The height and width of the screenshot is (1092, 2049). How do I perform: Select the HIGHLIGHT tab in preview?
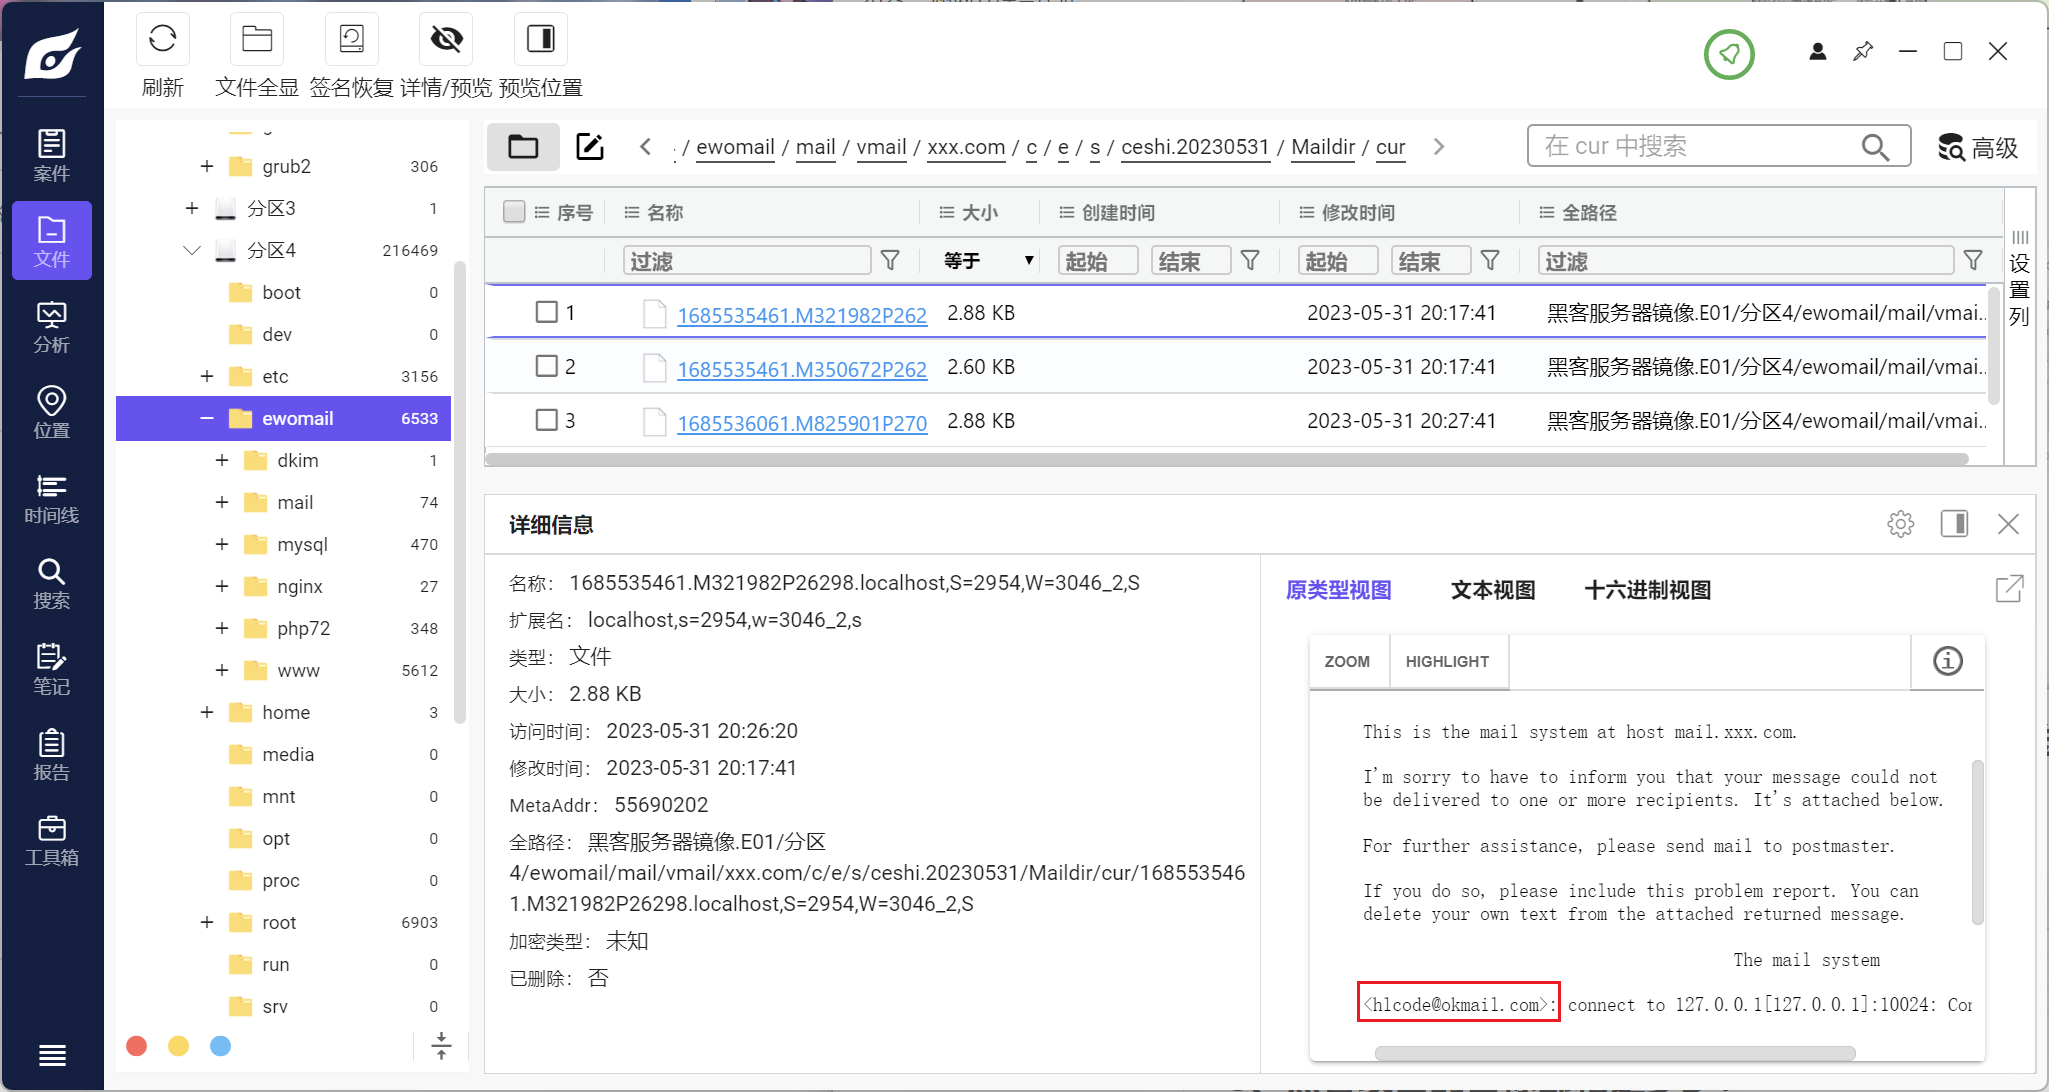(1447, 662)
